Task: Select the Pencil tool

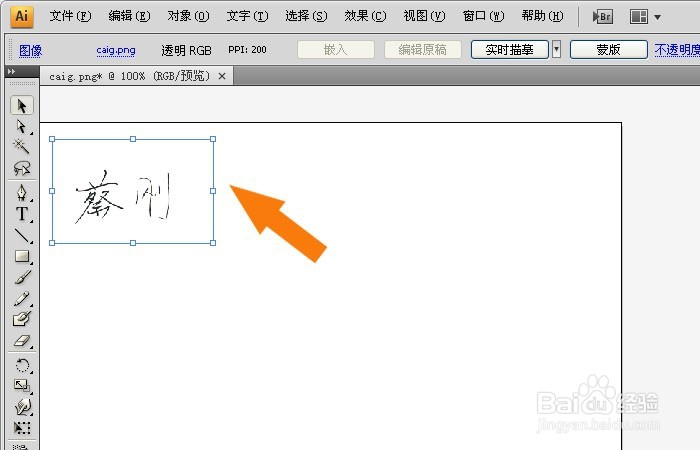Action: pos(21,298)
